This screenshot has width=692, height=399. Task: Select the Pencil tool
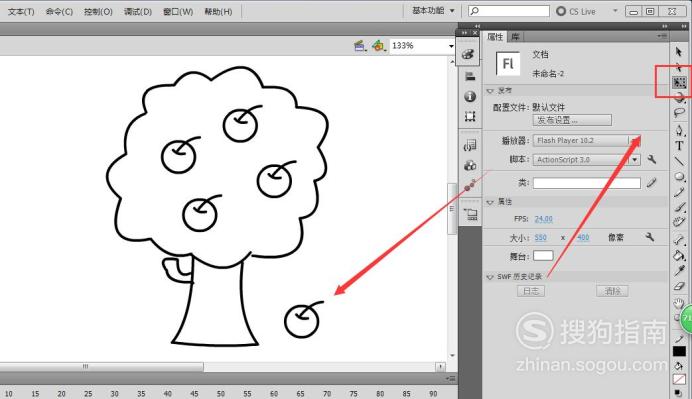click(679, 192)
